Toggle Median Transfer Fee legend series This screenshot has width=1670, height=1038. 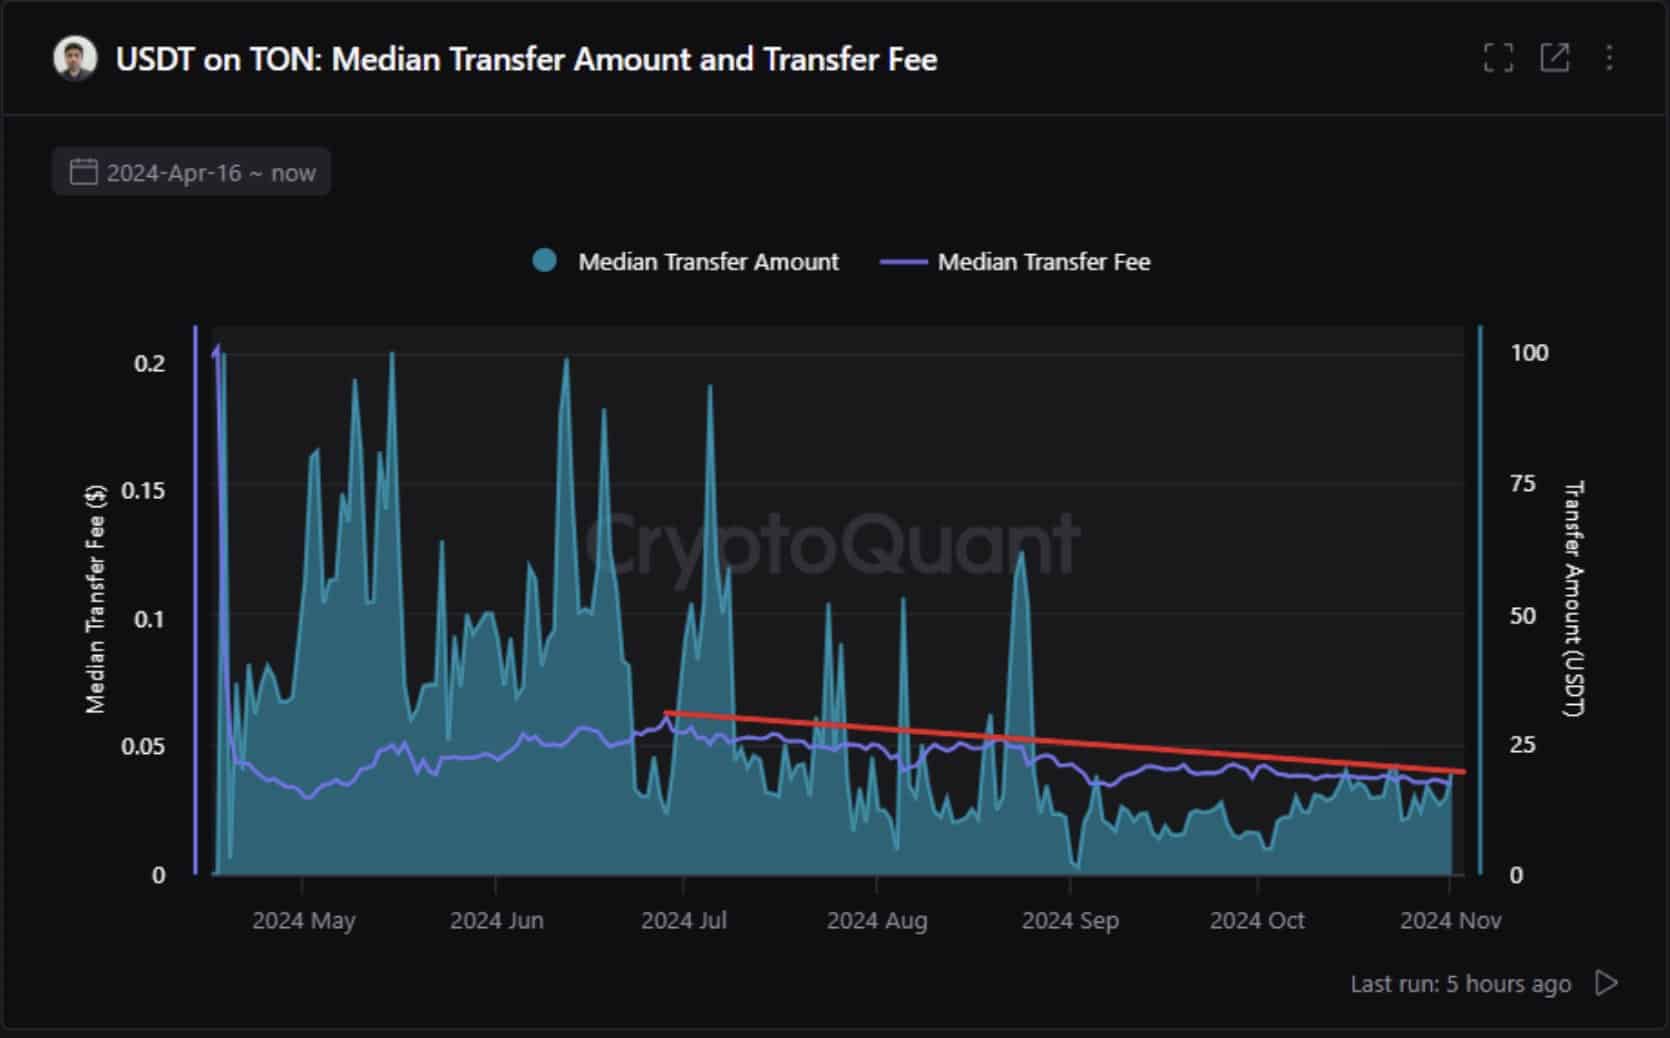tap(1043, 262)
